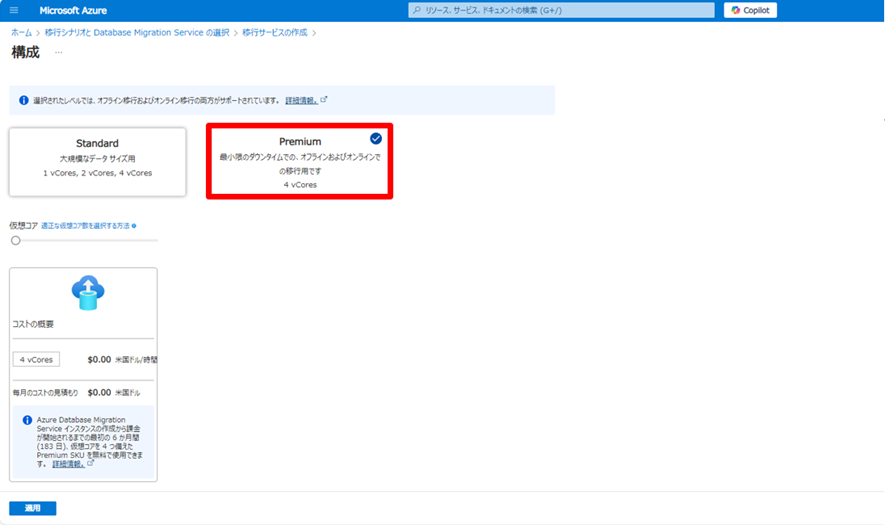The height and width of the screenshot is (529, 885).
Task: Click the database upload cloud icon
Action: tap(88, 292)
